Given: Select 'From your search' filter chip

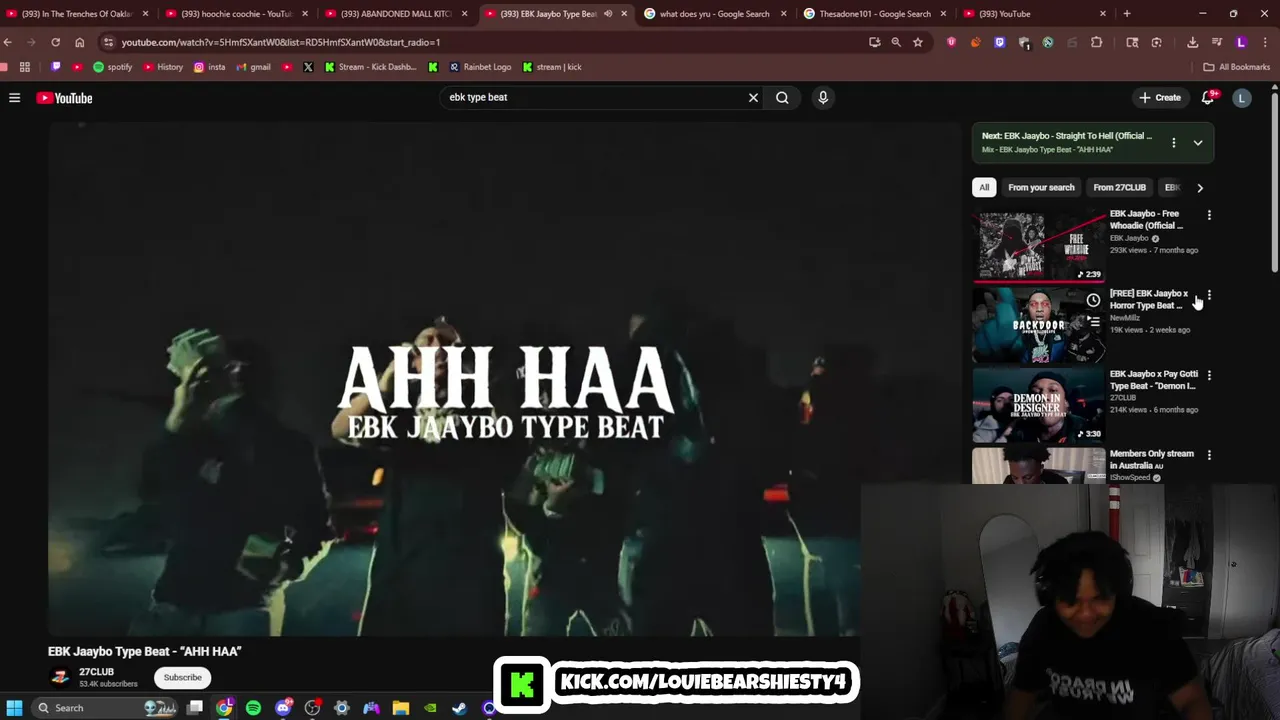Looking at the screenshot, I should pyautogui.click(x=1041, y=187).
